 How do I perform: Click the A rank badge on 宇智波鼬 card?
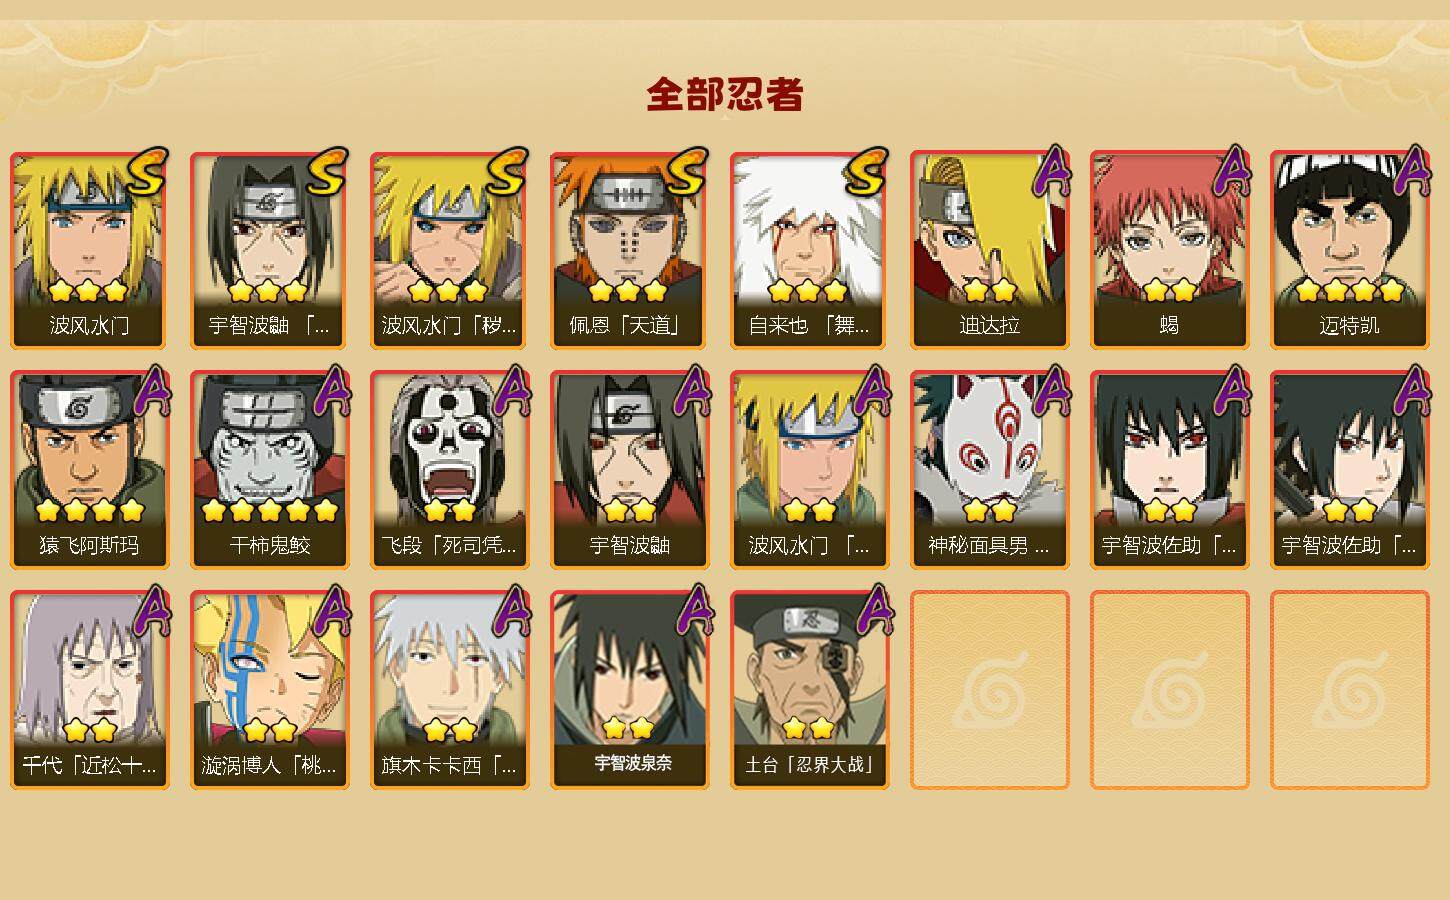[690, 390]
